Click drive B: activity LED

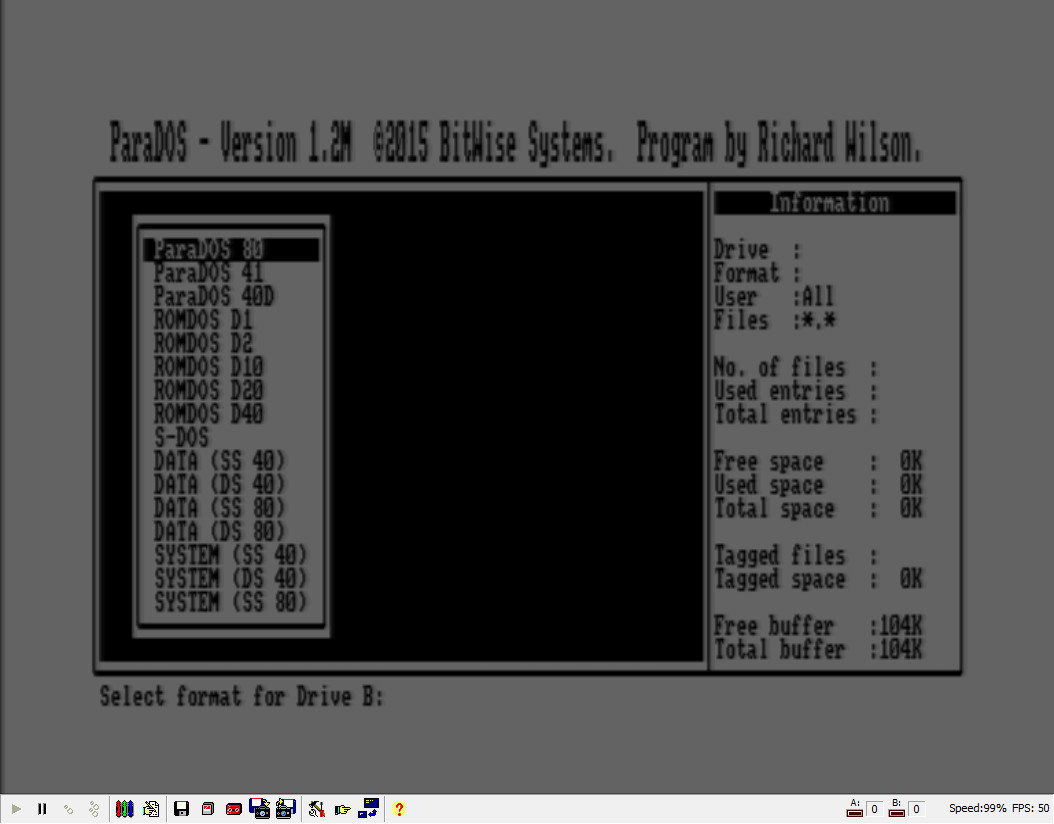coord(897,813)
